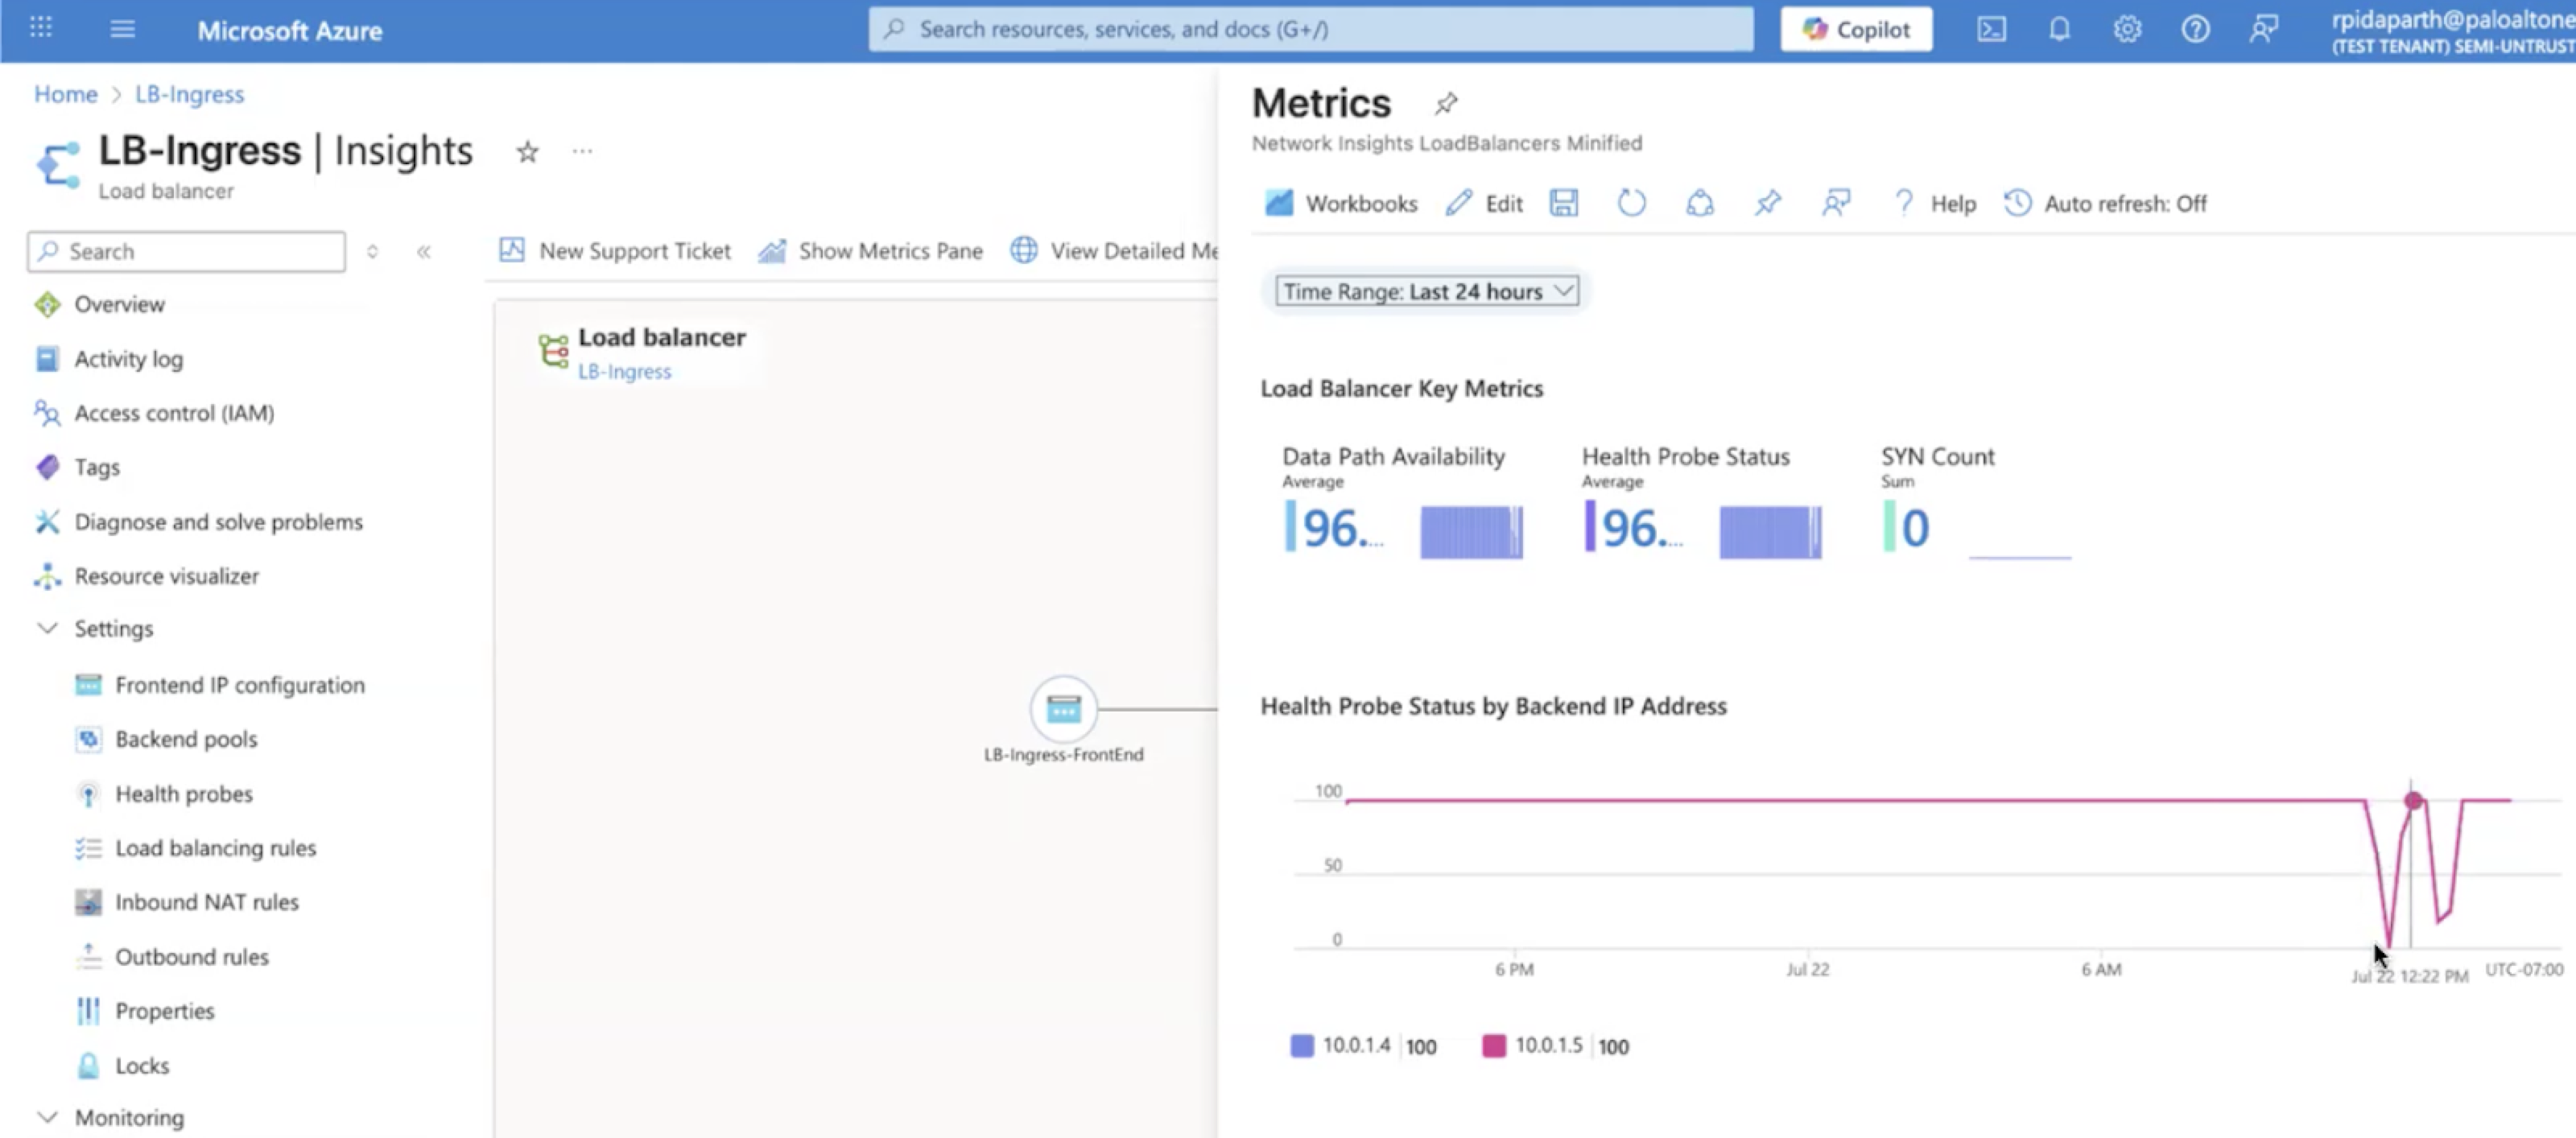The width and height of the screenshot is (2576, 1138).
Task: Pin the Metrics pane next to its title
Action: 1445,103
